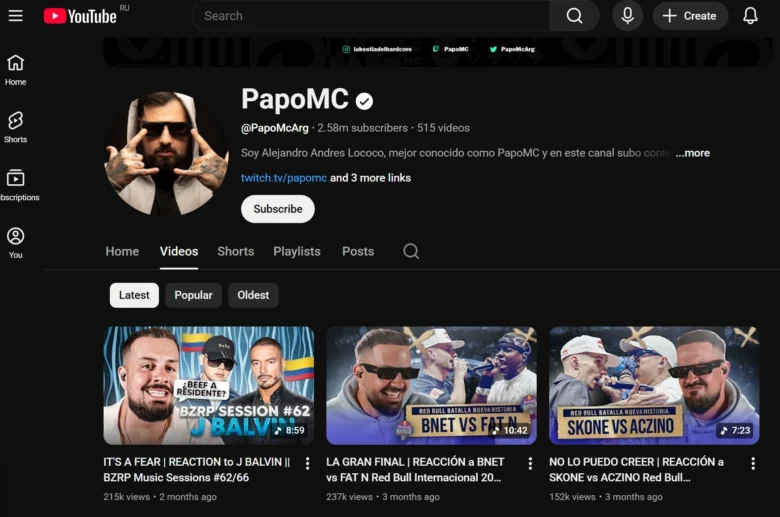780x517 pixels.
Task: Switch to the channel Home tab
Action: coord(122,251)
